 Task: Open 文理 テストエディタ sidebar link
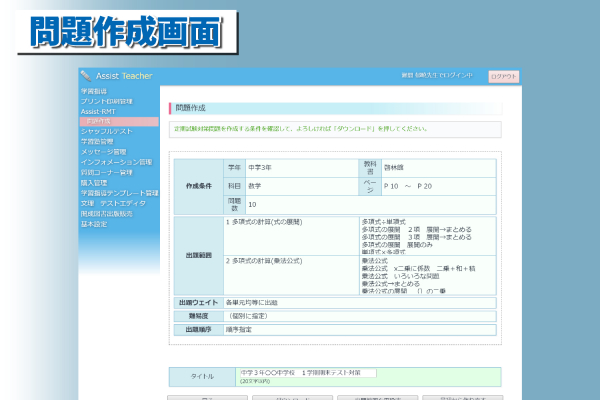(113, 203)
